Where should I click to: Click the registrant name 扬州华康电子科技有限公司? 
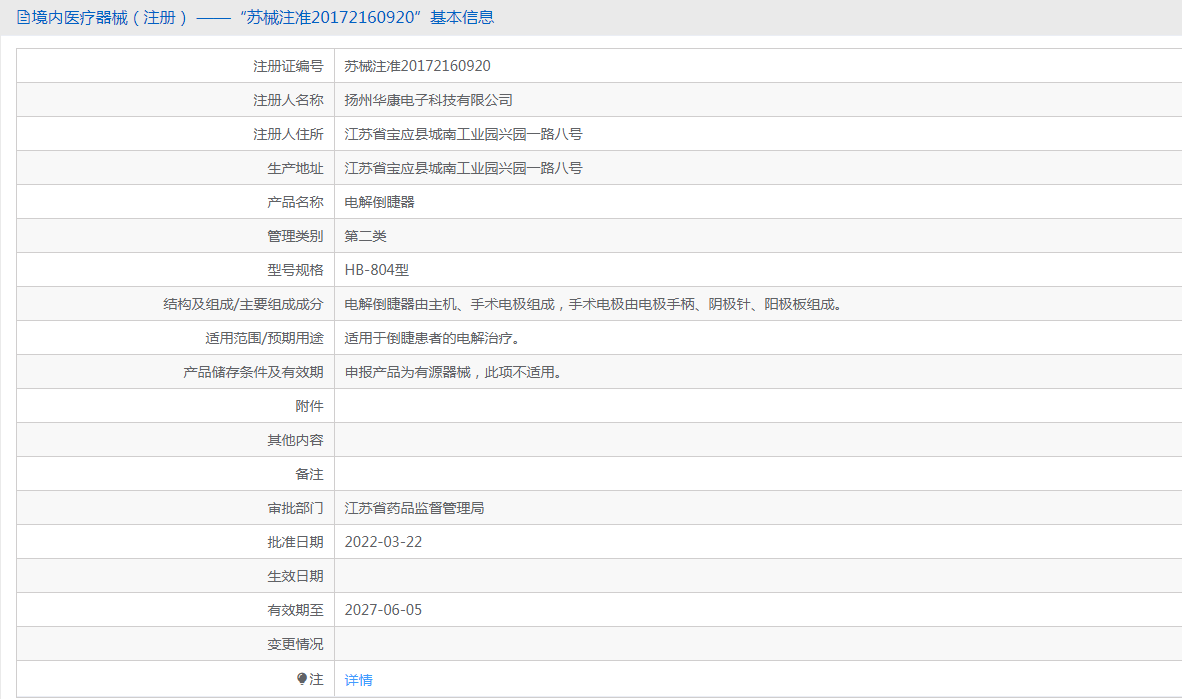428,100
